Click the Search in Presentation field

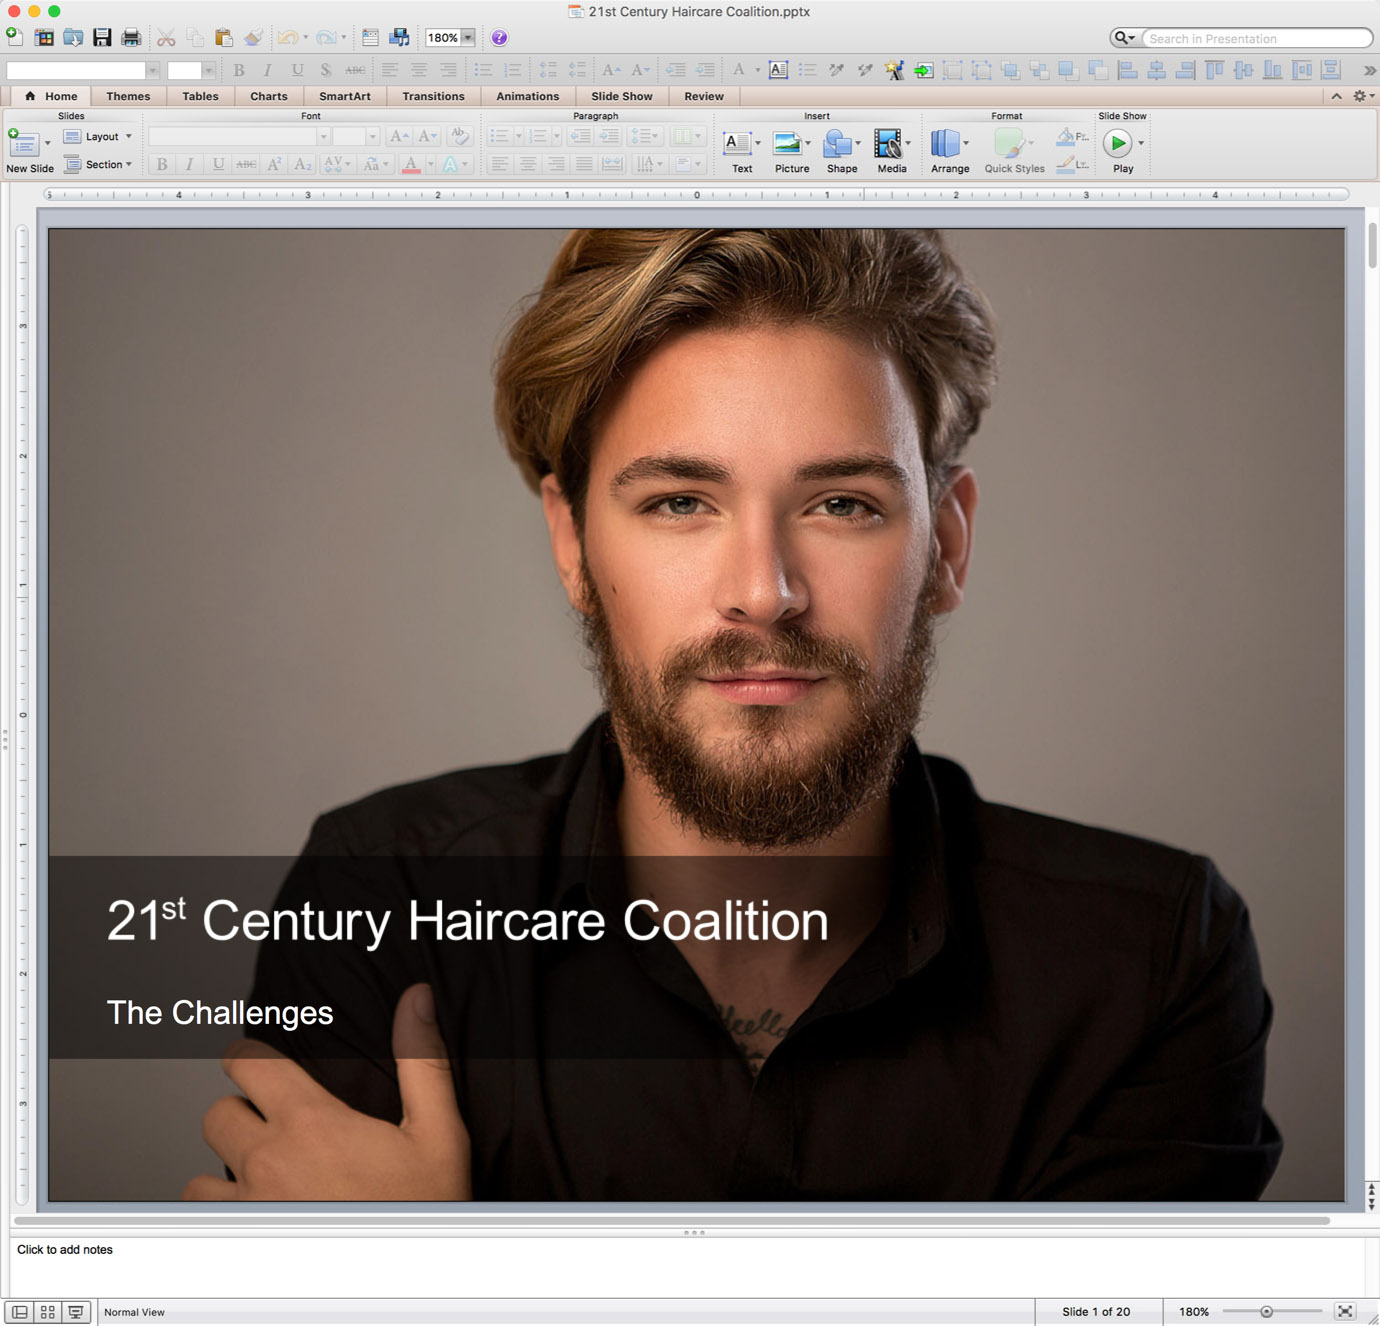pyautogui.click(x=1256, y=38)
